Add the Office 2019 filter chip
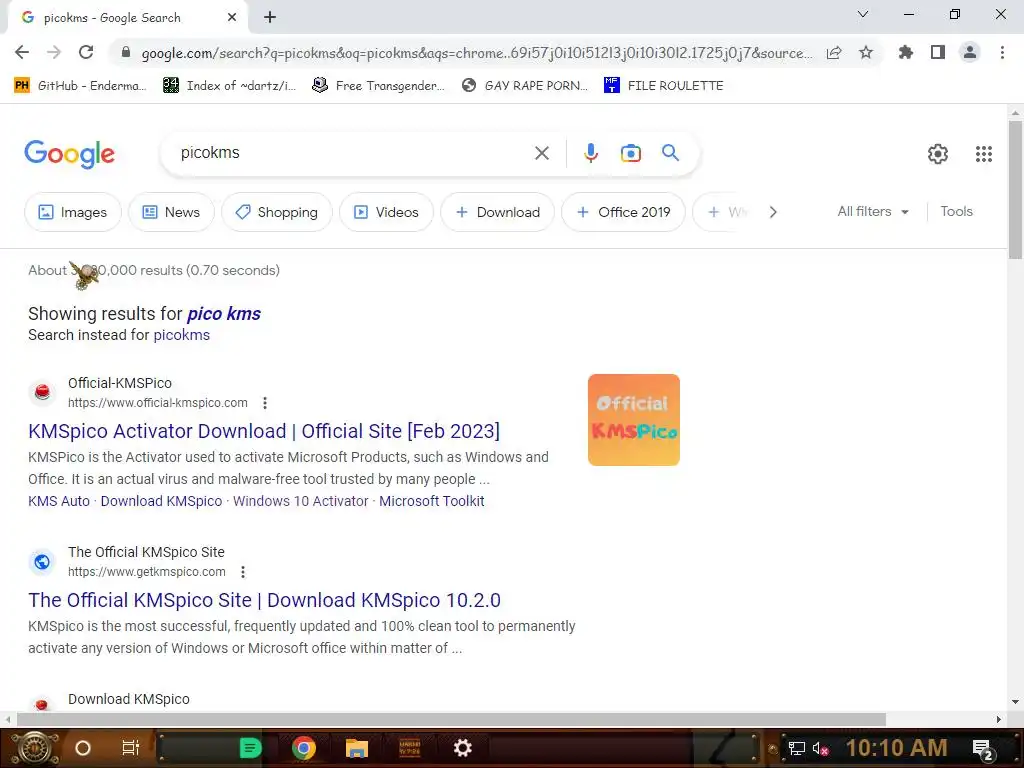Screen dimensions: 1024x768 (624, 212)
